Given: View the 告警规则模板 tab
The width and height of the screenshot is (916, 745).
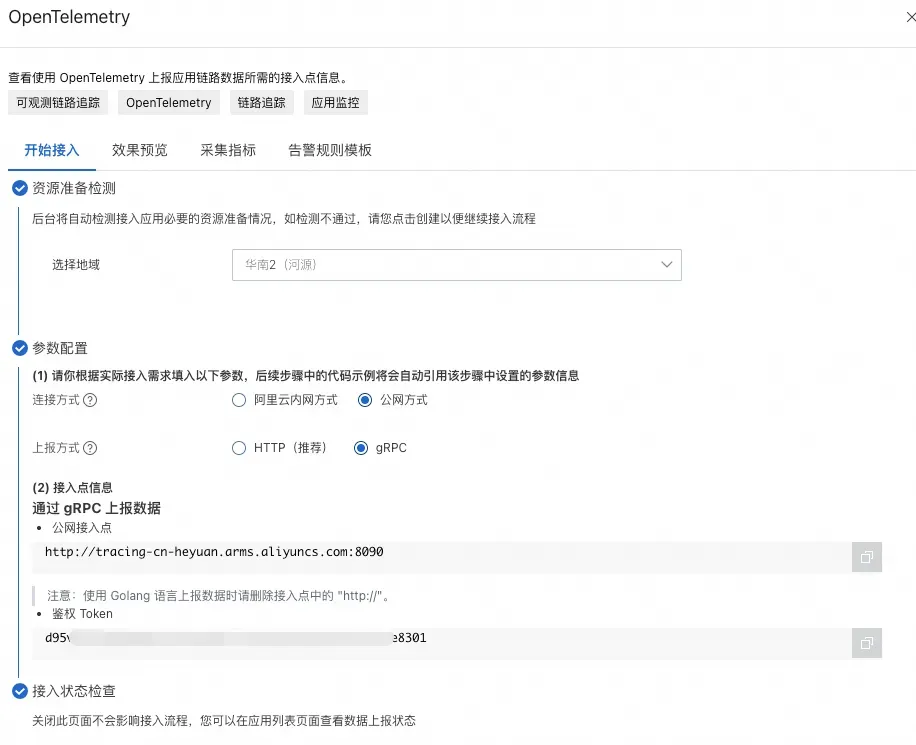Looking at the screenshot, I should (x=330, y=150).
